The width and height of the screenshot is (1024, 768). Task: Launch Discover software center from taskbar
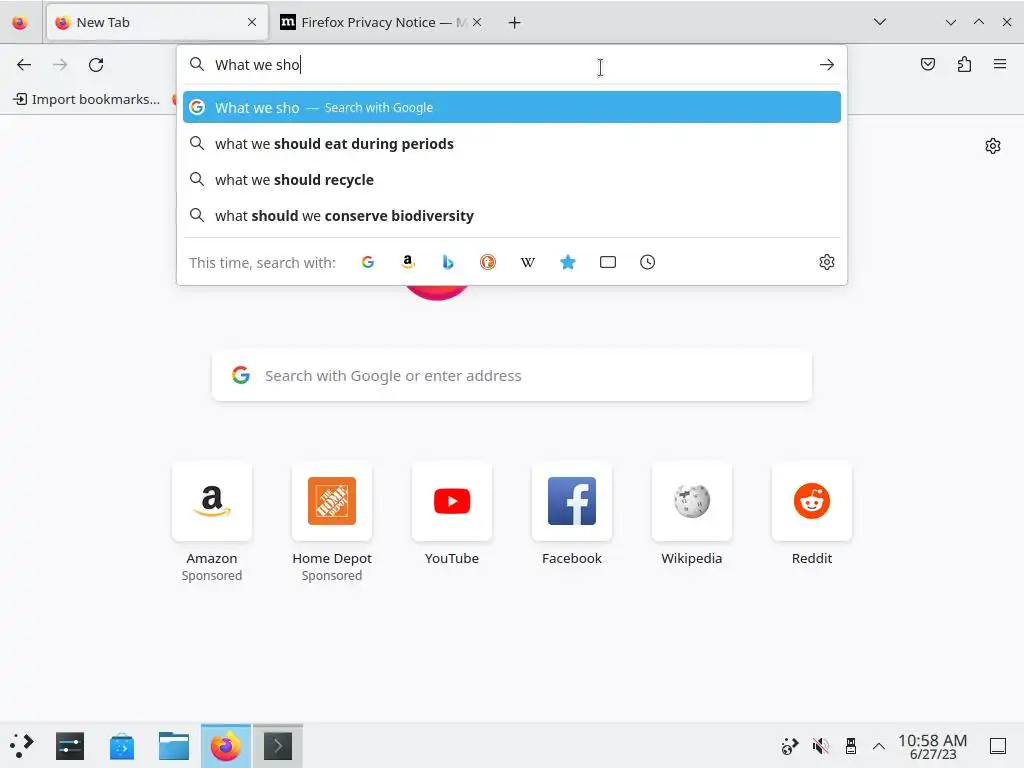coord(122,746)
